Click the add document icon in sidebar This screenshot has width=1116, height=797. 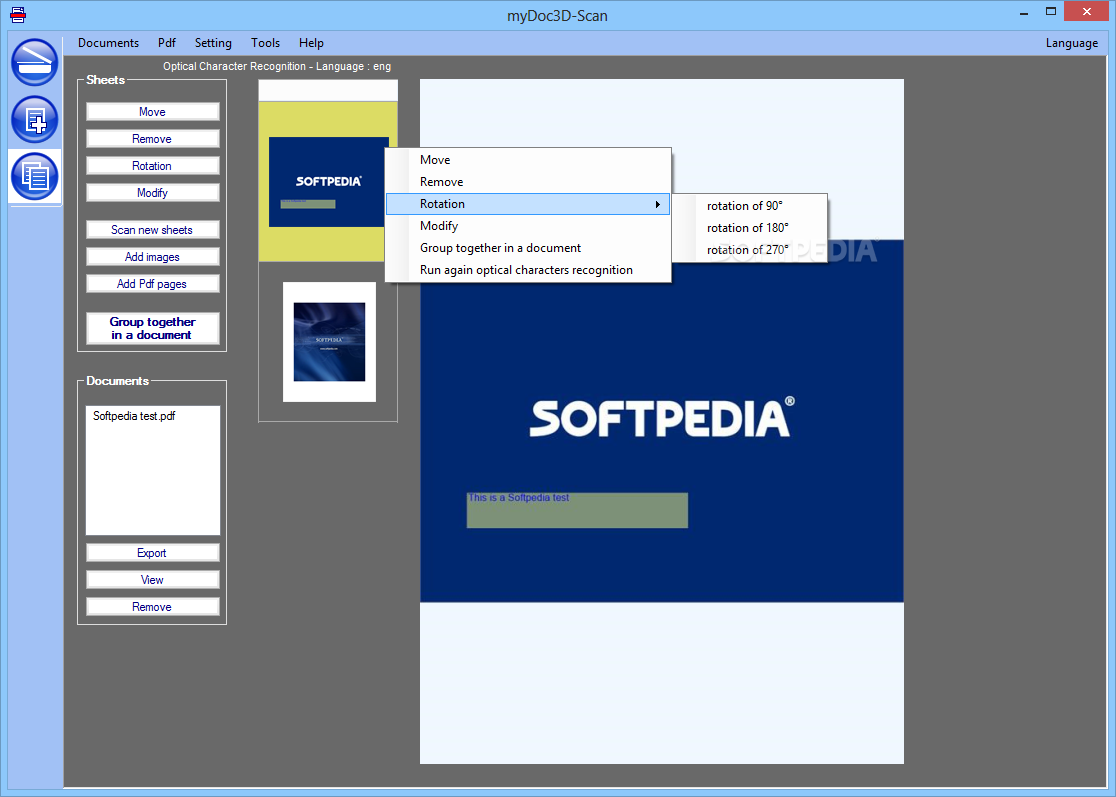(34, 119)
